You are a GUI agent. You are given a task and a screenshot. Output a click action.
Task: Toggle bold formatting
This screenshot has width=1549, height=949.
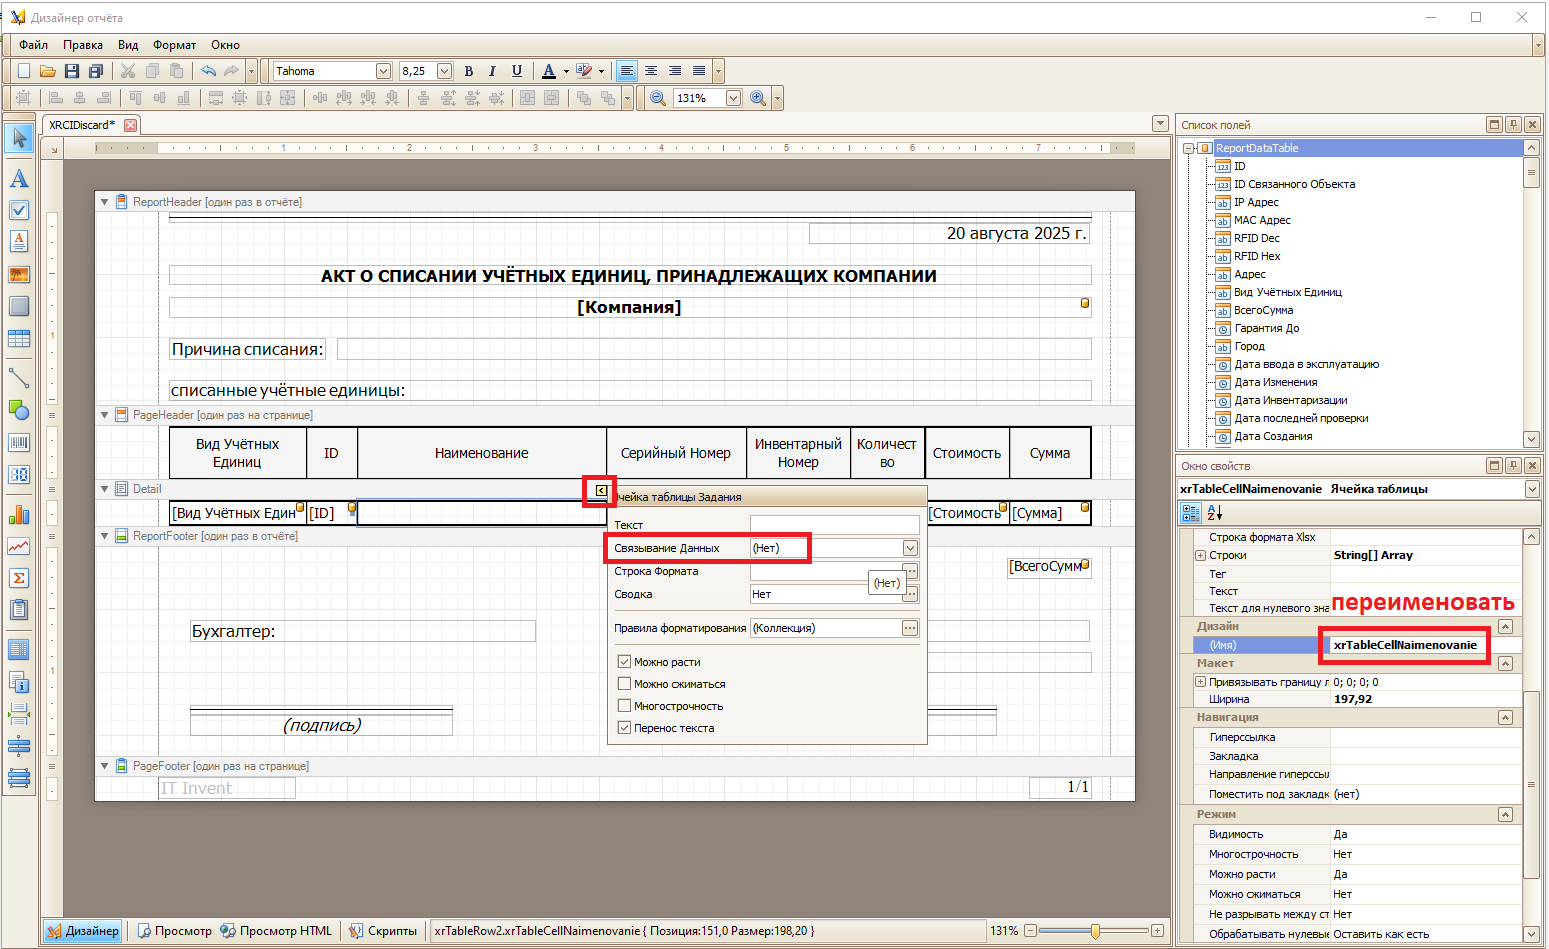(x=468, y=71)
